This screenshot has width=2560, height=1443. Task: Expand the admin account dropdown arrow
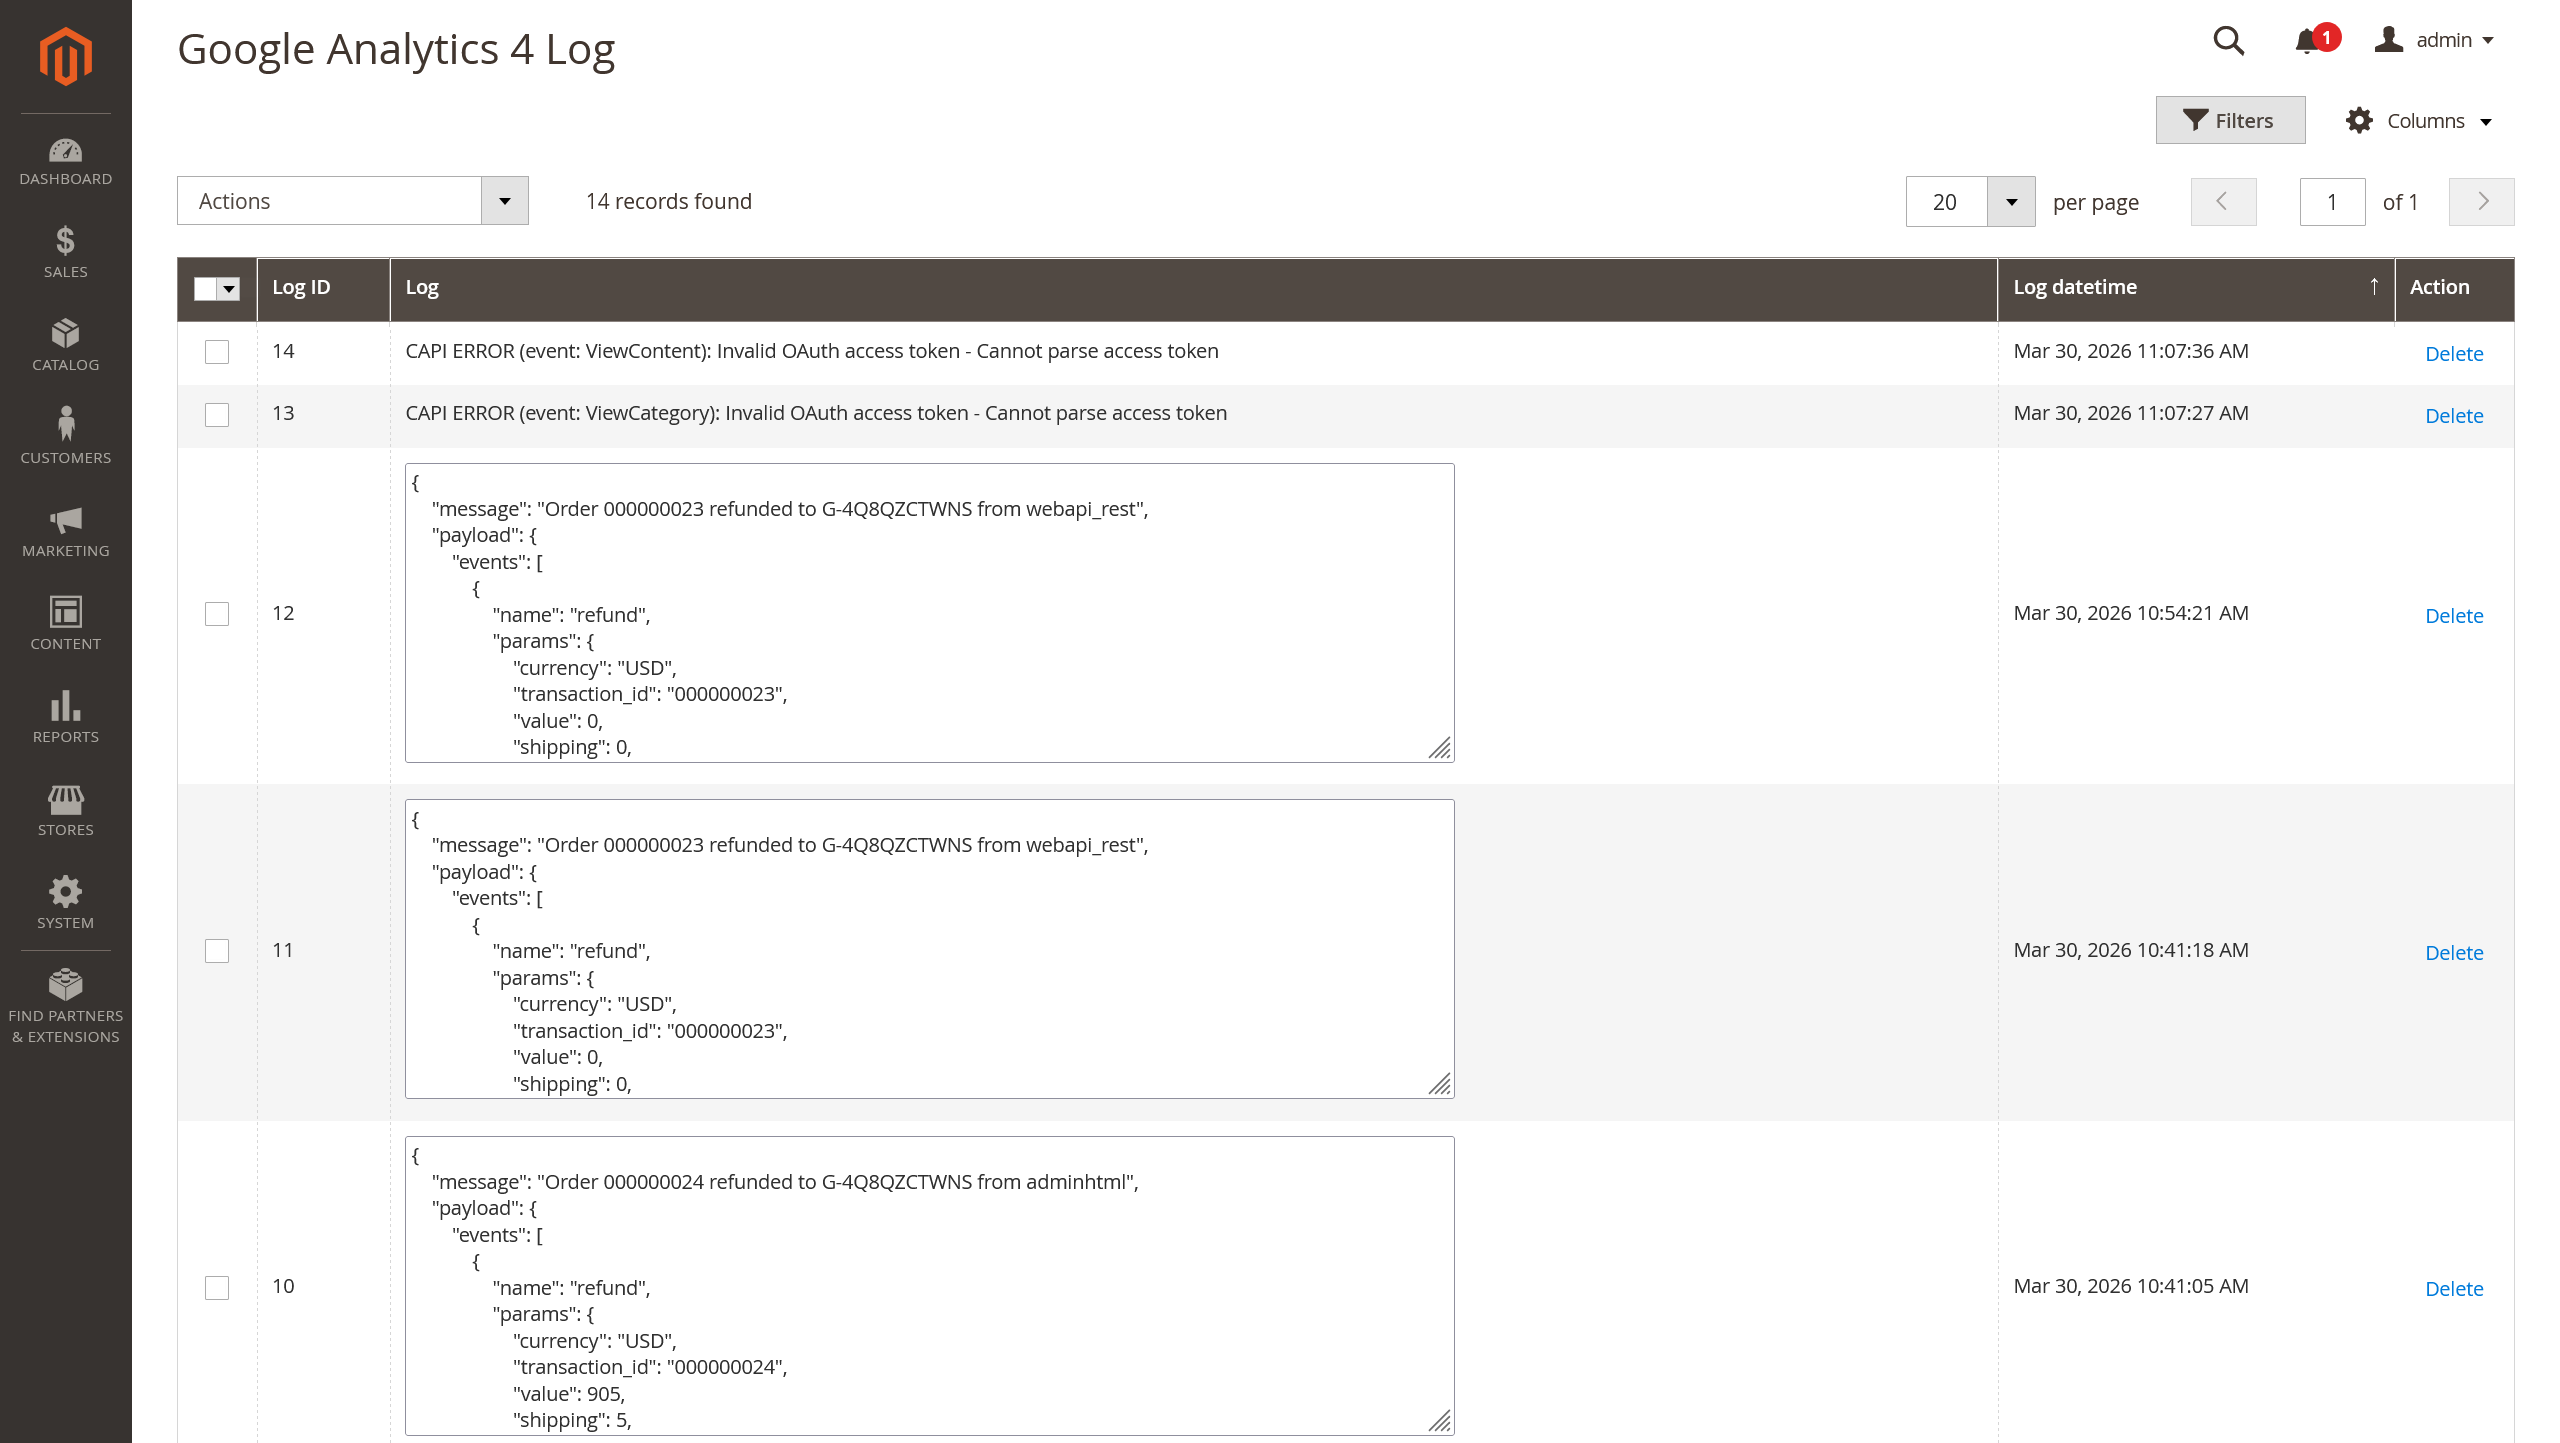(2488, 41)
